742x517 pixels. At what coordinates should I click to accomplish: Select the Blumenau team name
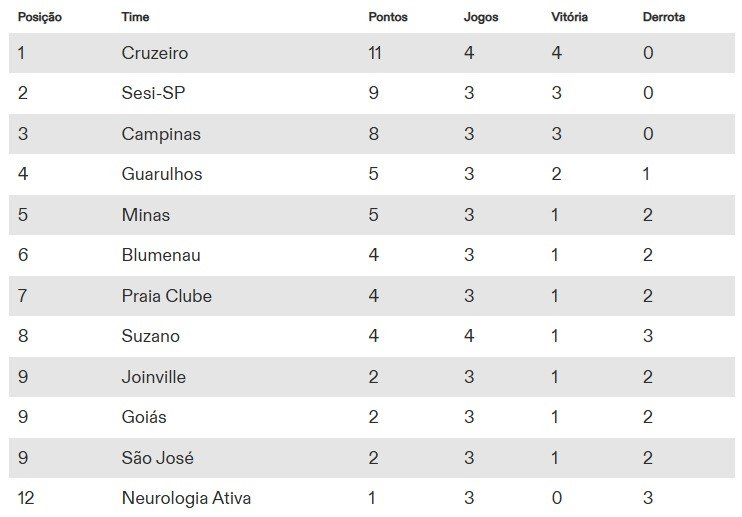pos(161,255)
